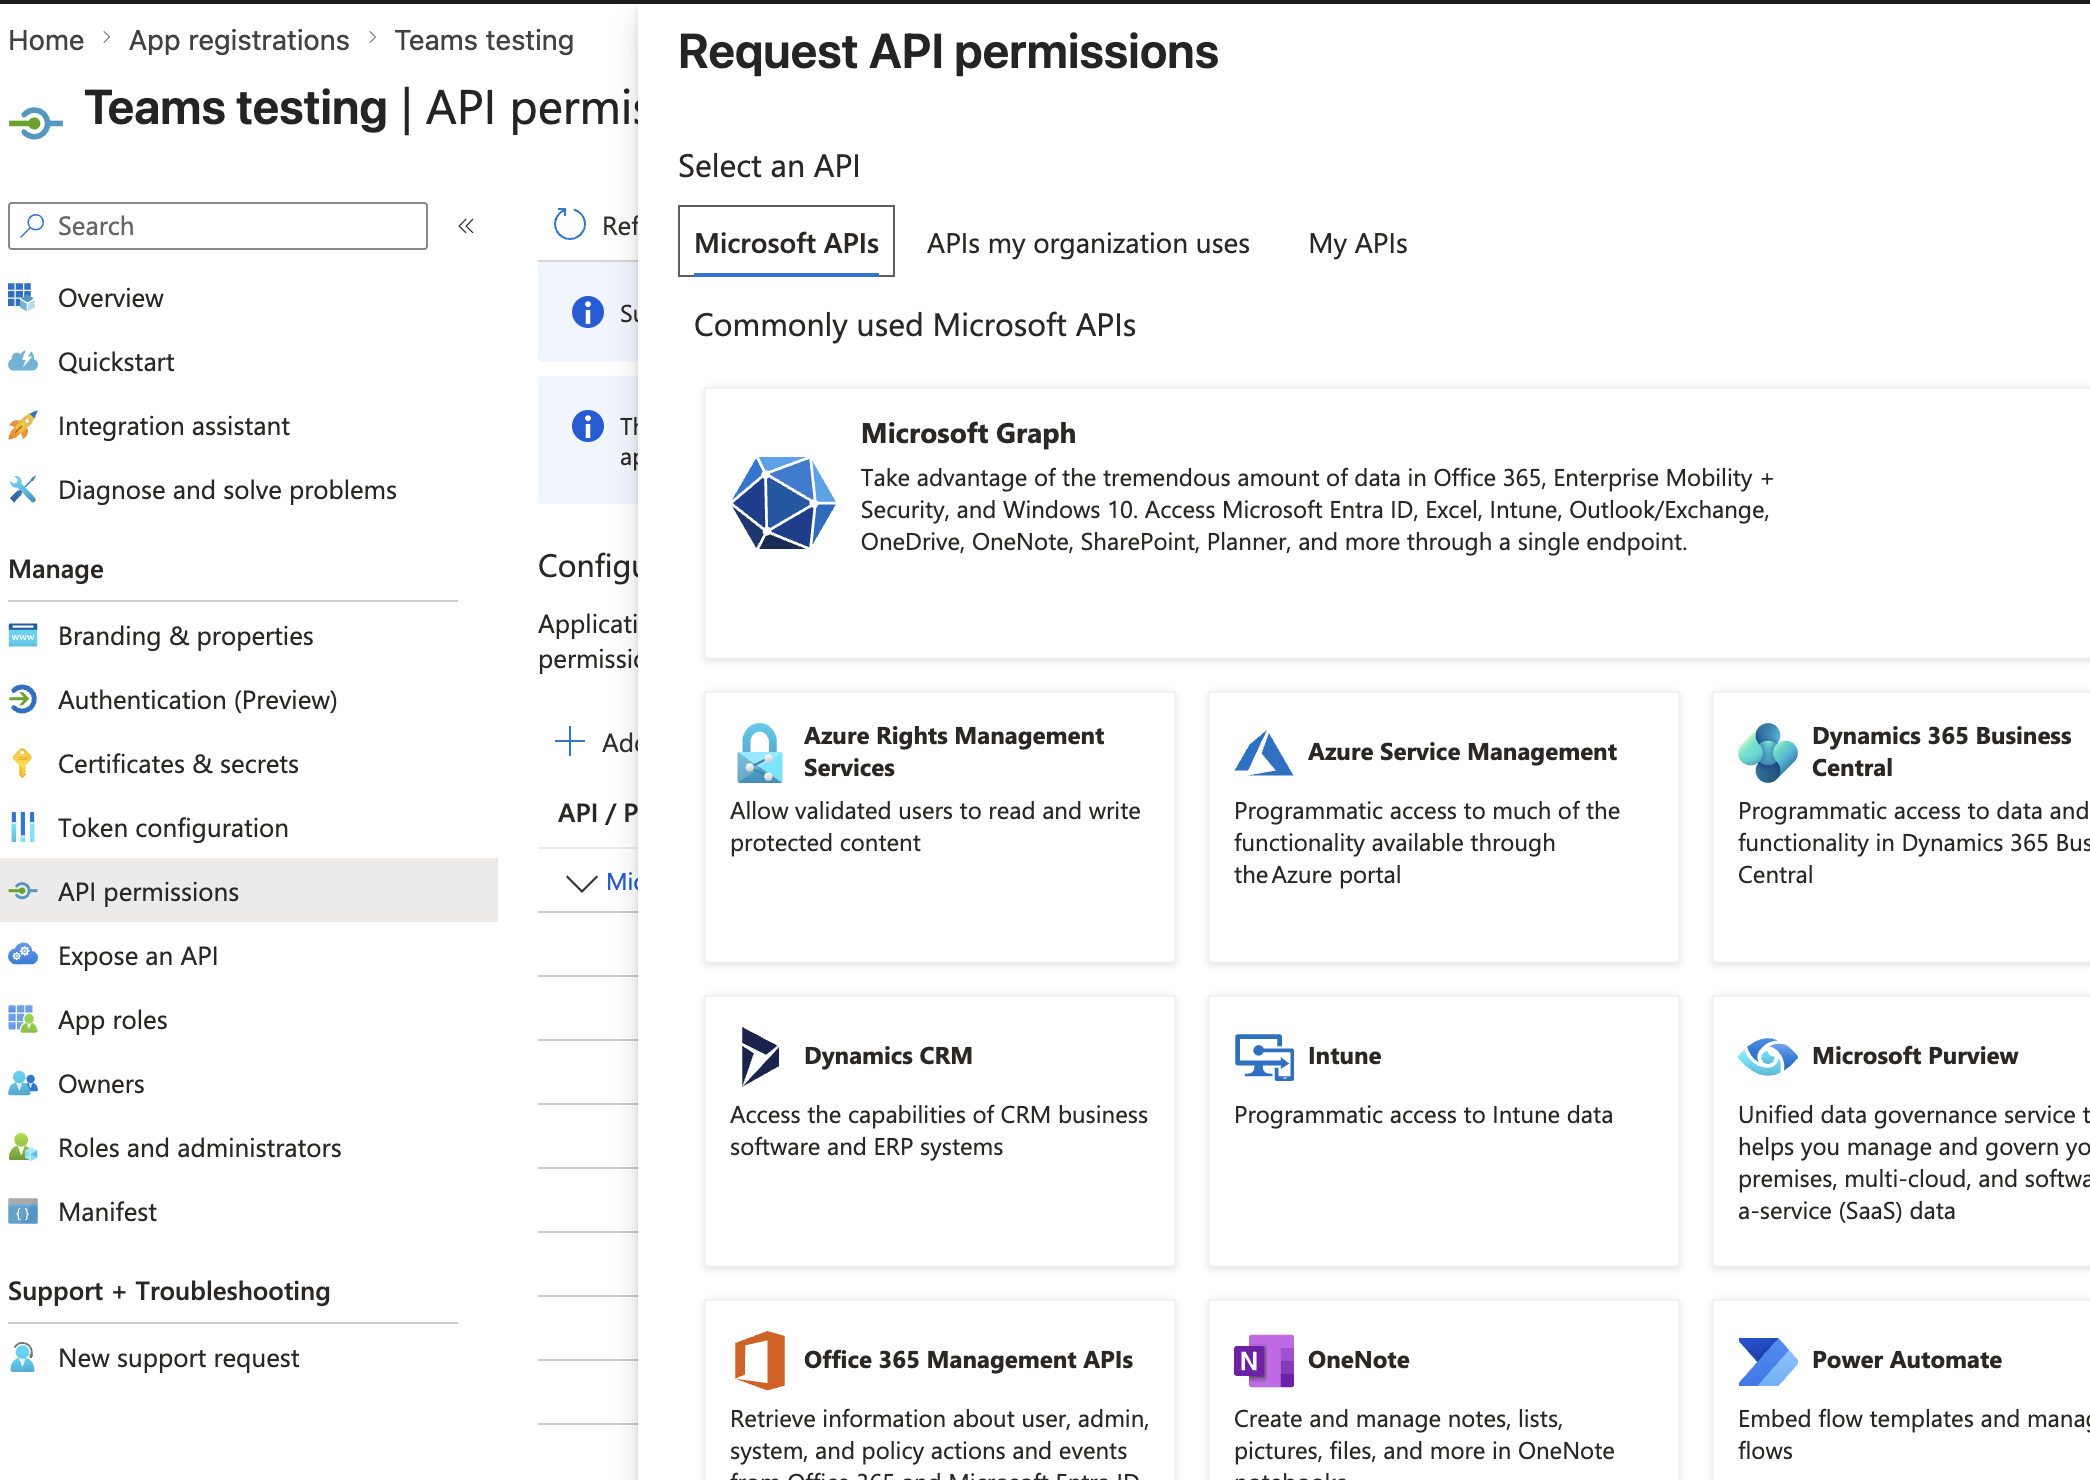Image resolution: width=2090 pixels, height=1480 pixels.
Task: Click the Microsoft Graph polyhedron logo
Action: click(783, 503)
